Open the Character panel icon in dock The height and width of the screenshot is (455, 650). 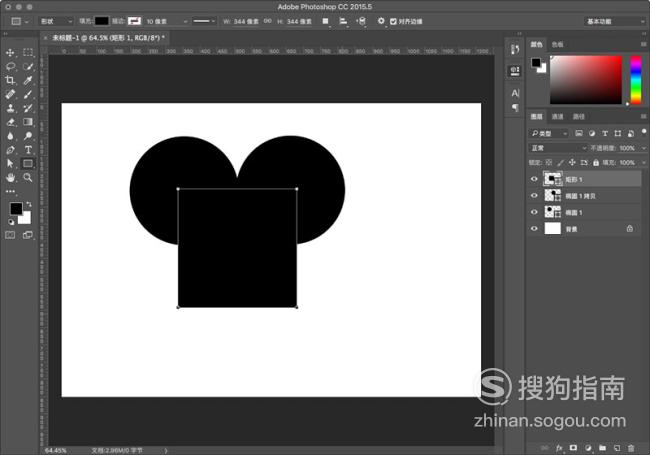coord(514,93)
